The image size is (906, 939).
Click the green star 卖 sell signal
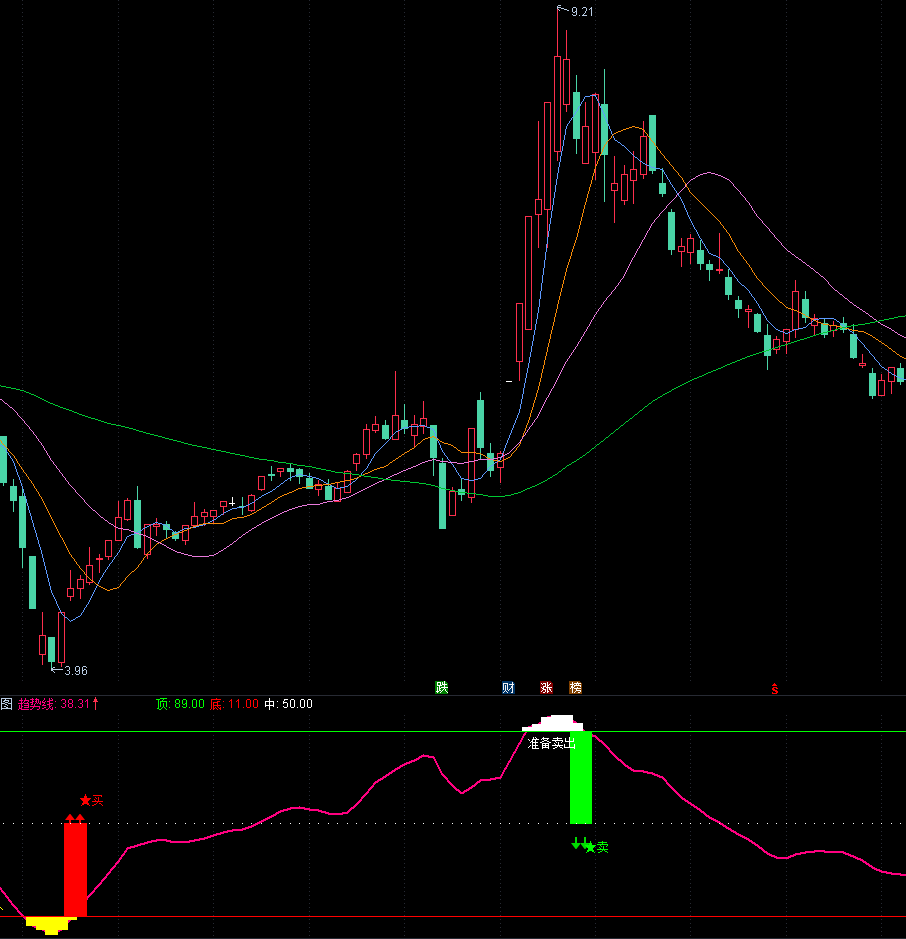tap(597, 847)
